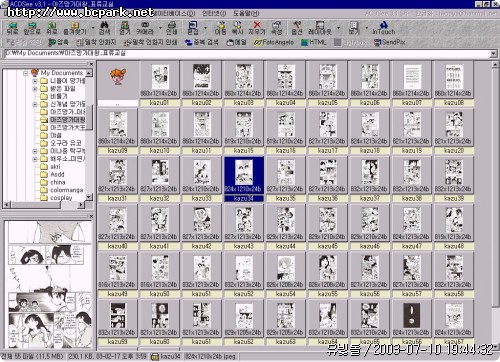This screenshot has width=500, height=362.
Task: Click the 인쇄 print icon
Action: pyautogui.click(x=172, y=28)
